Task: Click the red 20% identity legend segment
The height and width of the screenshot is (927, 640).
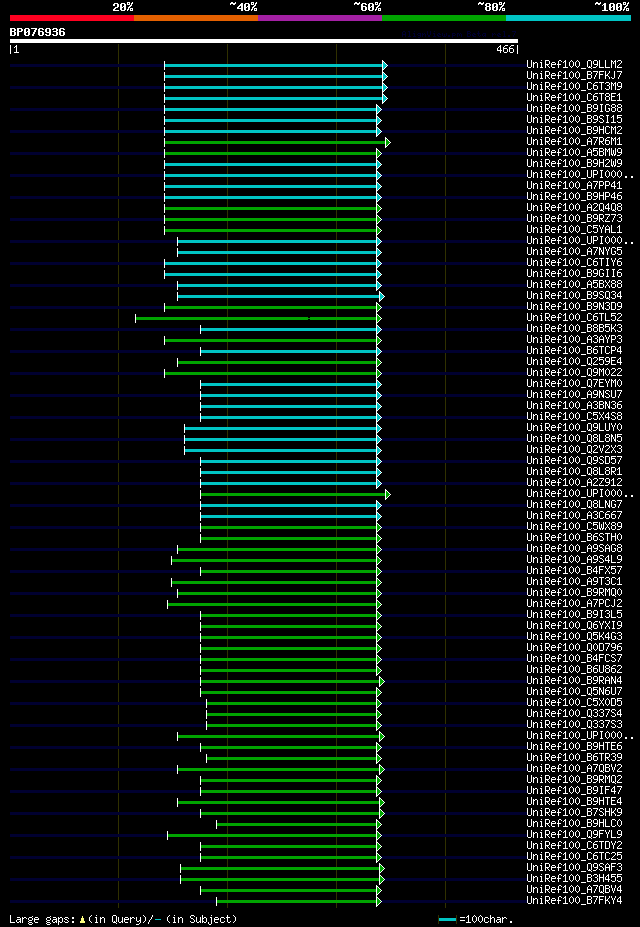Action: click(72, 18)
